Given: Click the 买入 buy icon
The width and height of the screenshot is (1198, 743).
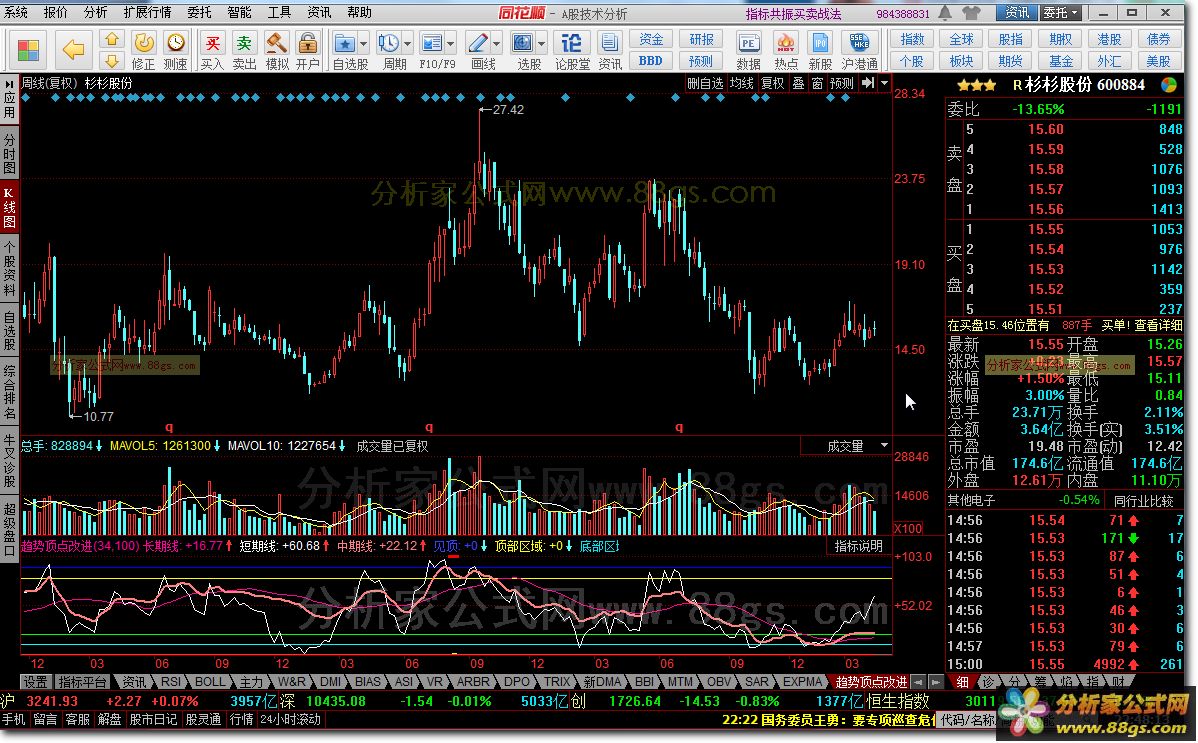Looking at the screenshot, I should click(x=212, y=43).
